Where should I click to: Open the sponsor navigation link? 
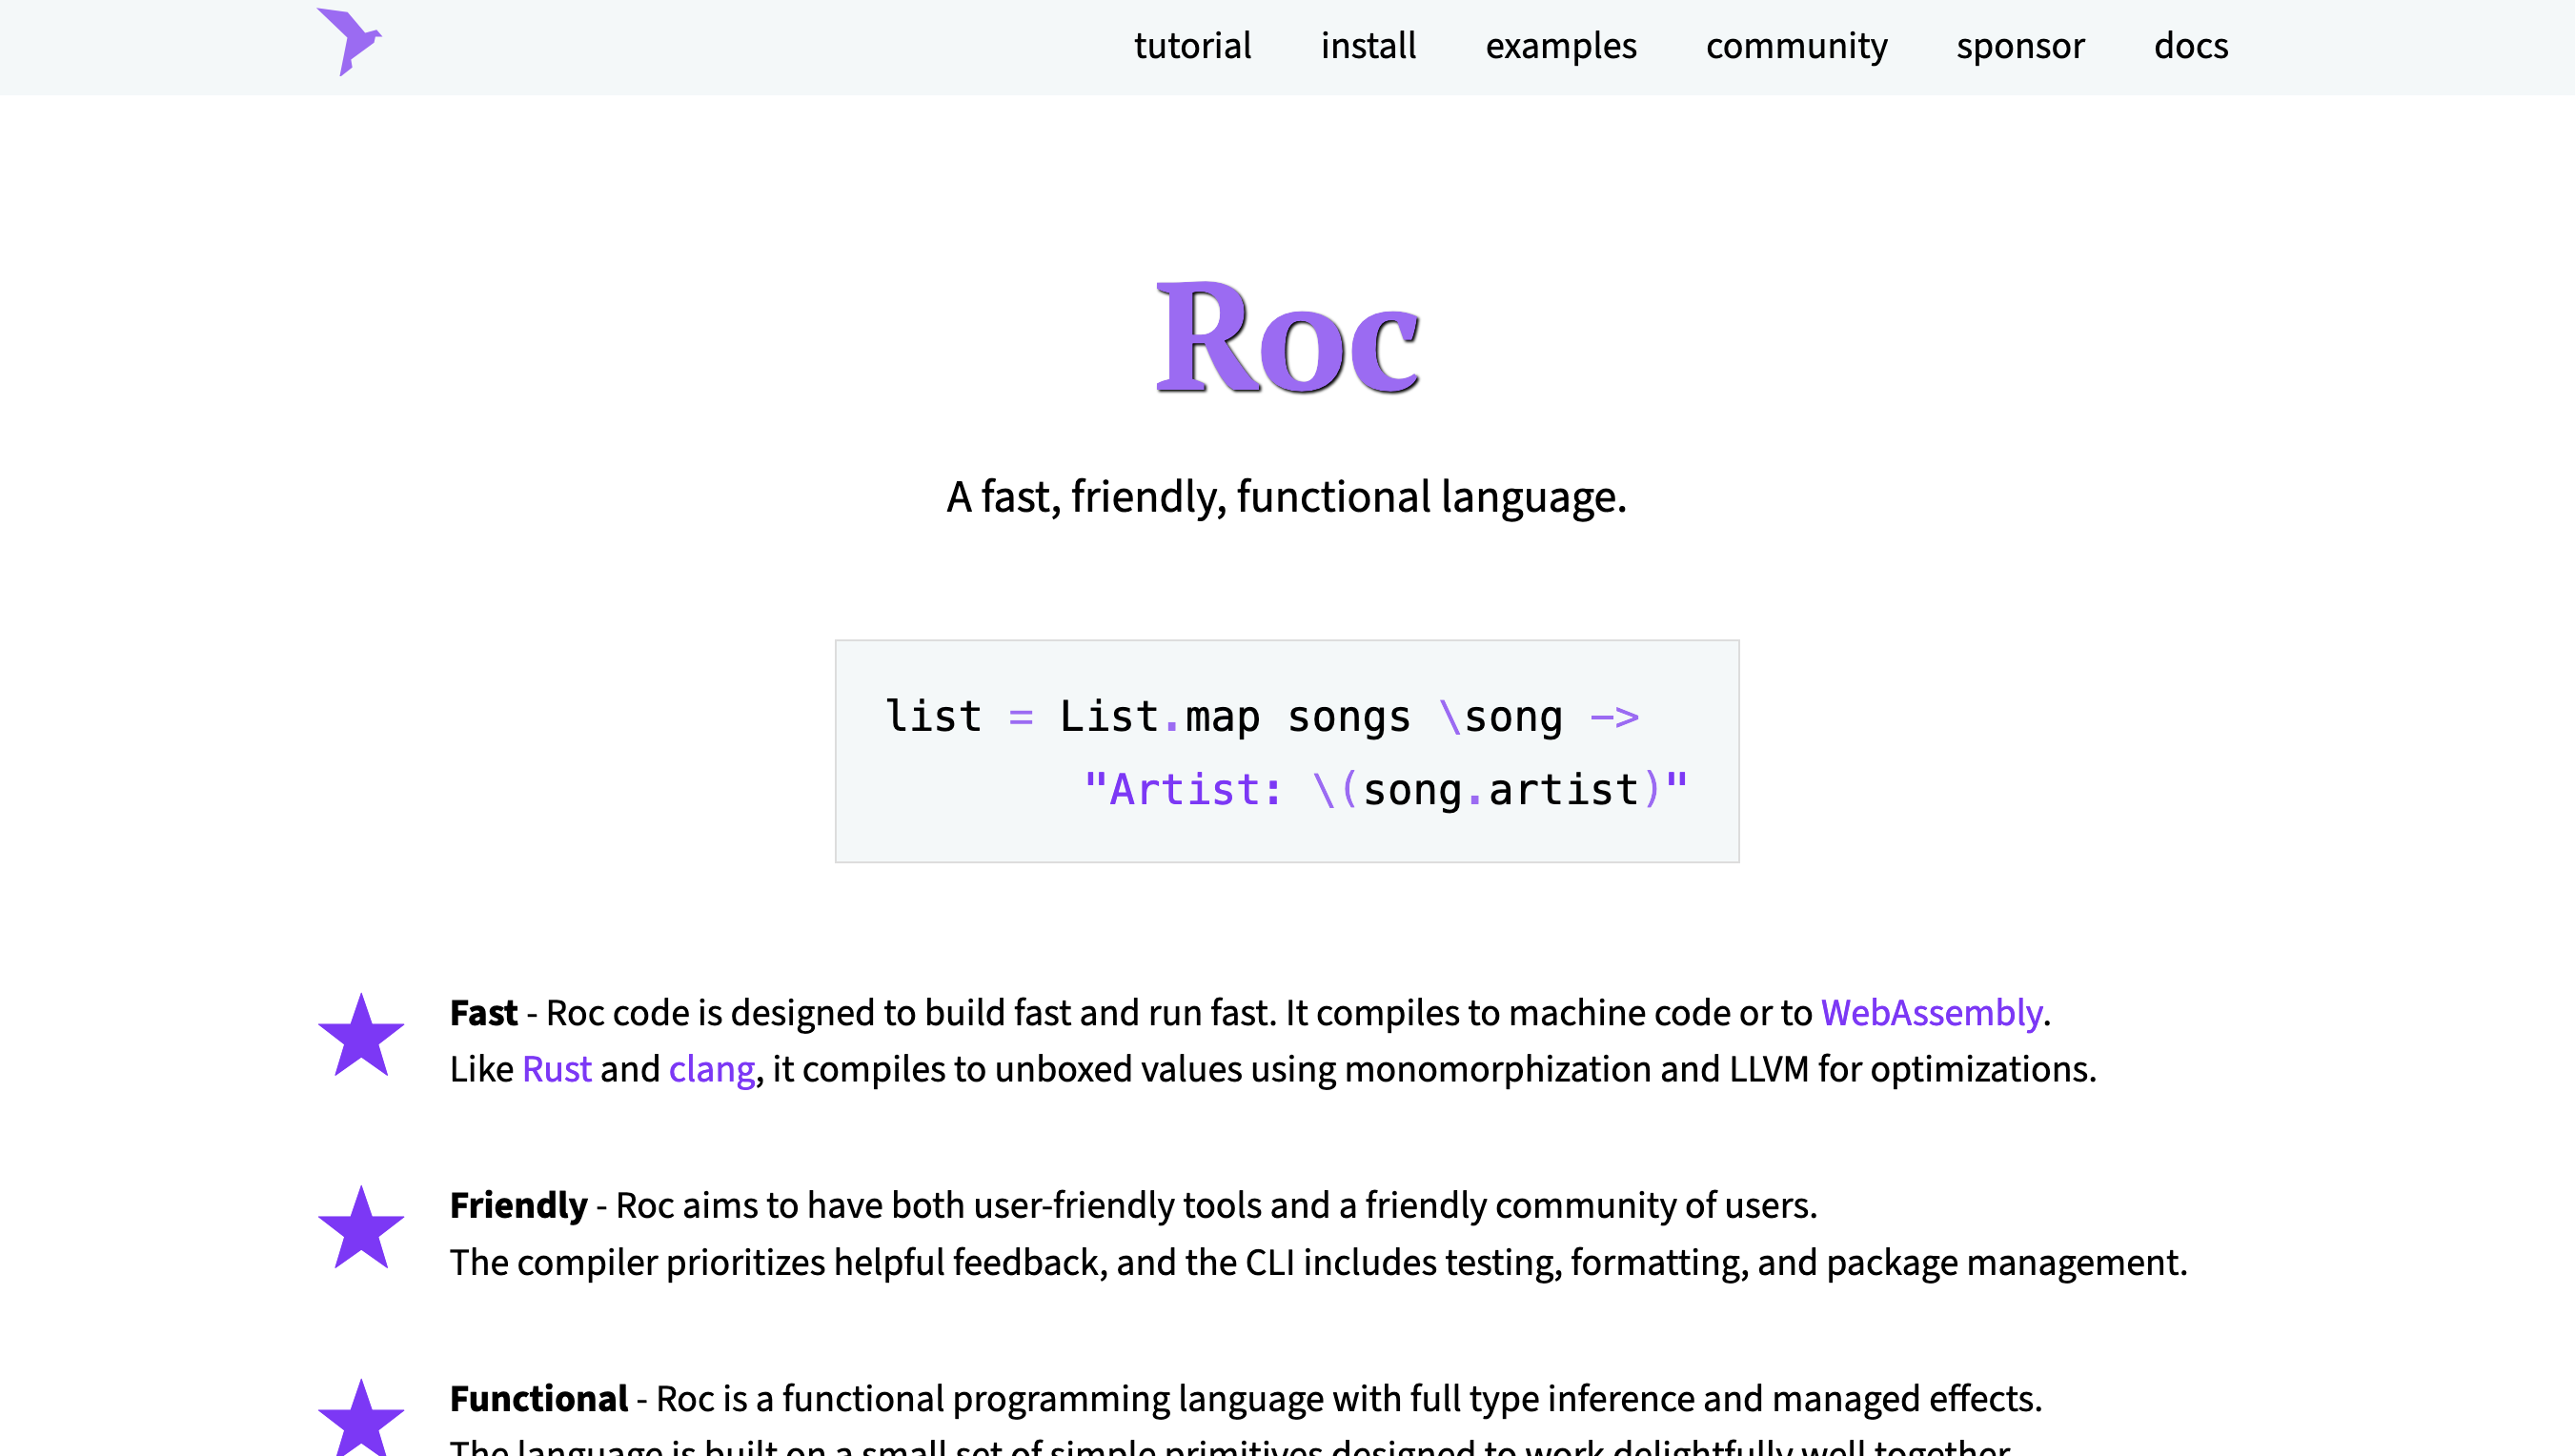[x=2020, y=46]
